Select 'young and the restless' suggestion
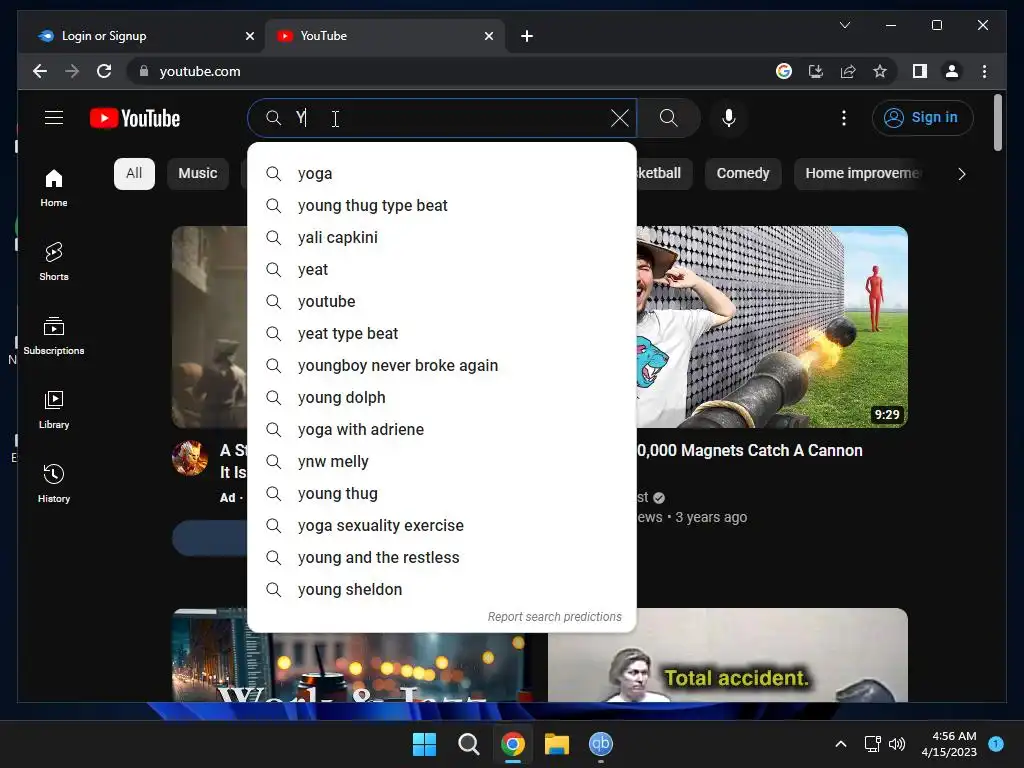The width and height of the screenshot is (1024, 768). click(x=442, y=558)
